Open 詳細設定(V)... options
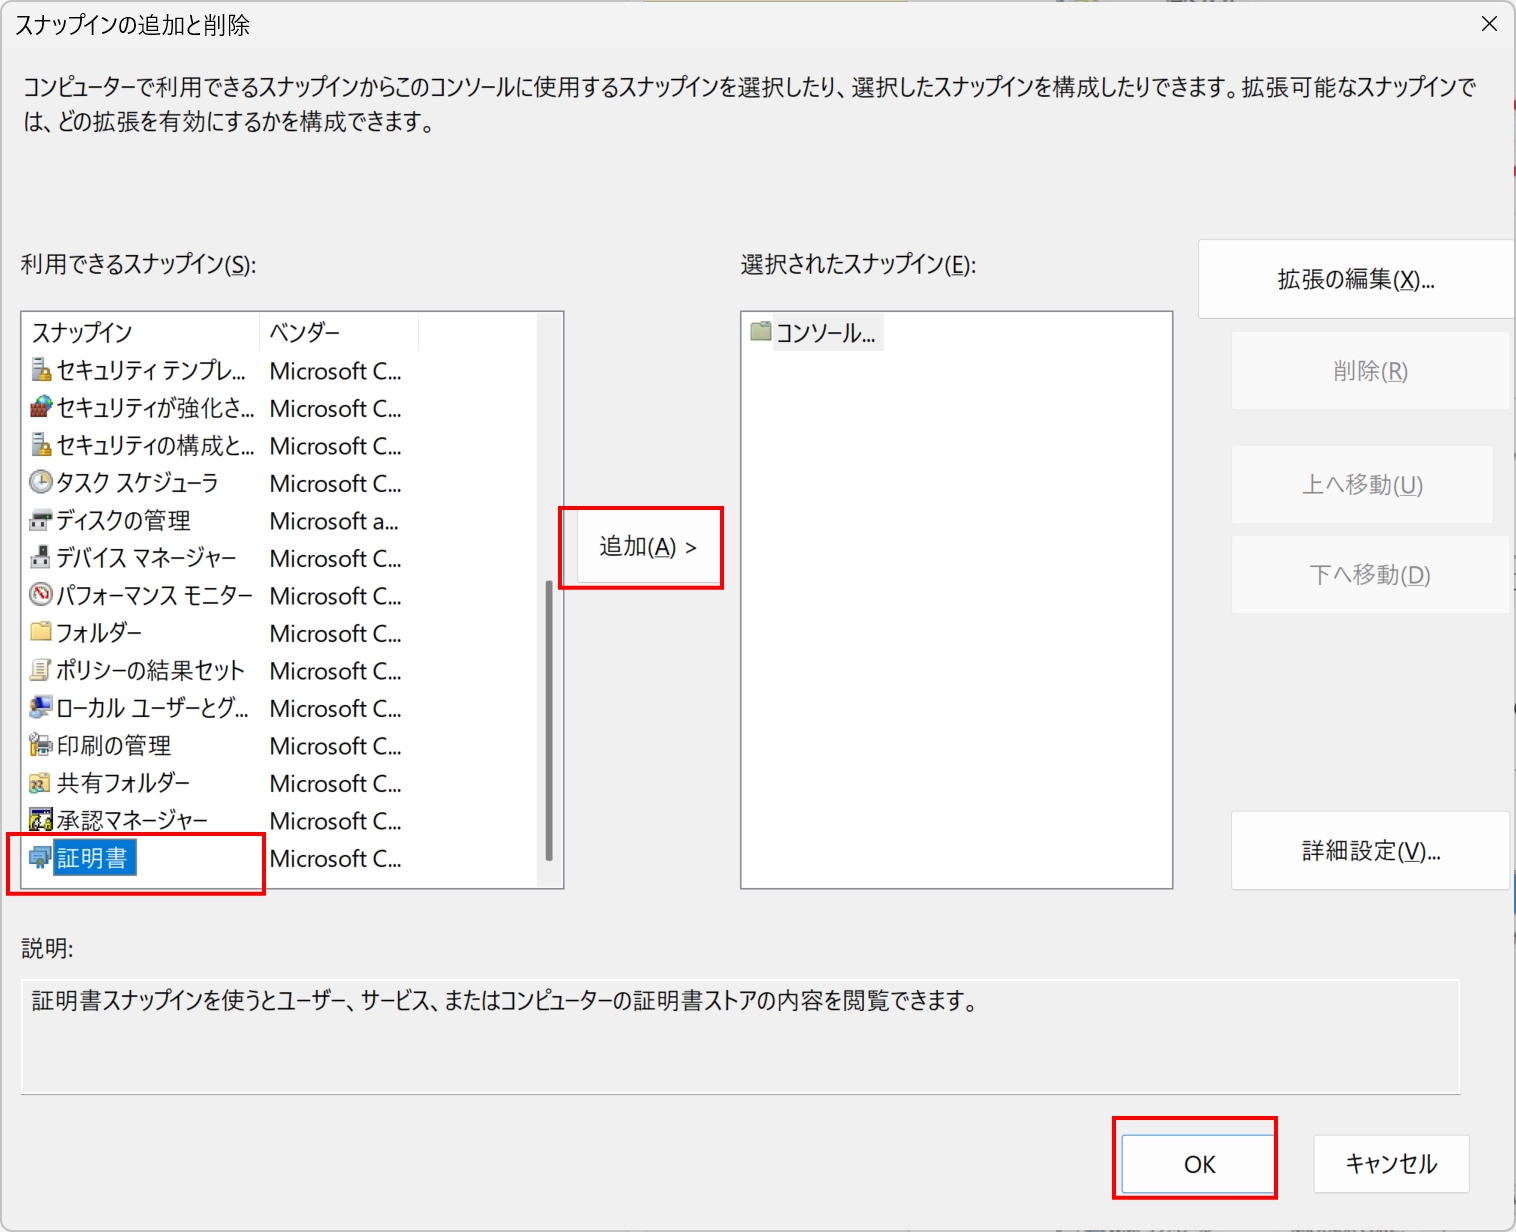The width and height of the screenshot is (1516, 1232). tap(1370, 851)
